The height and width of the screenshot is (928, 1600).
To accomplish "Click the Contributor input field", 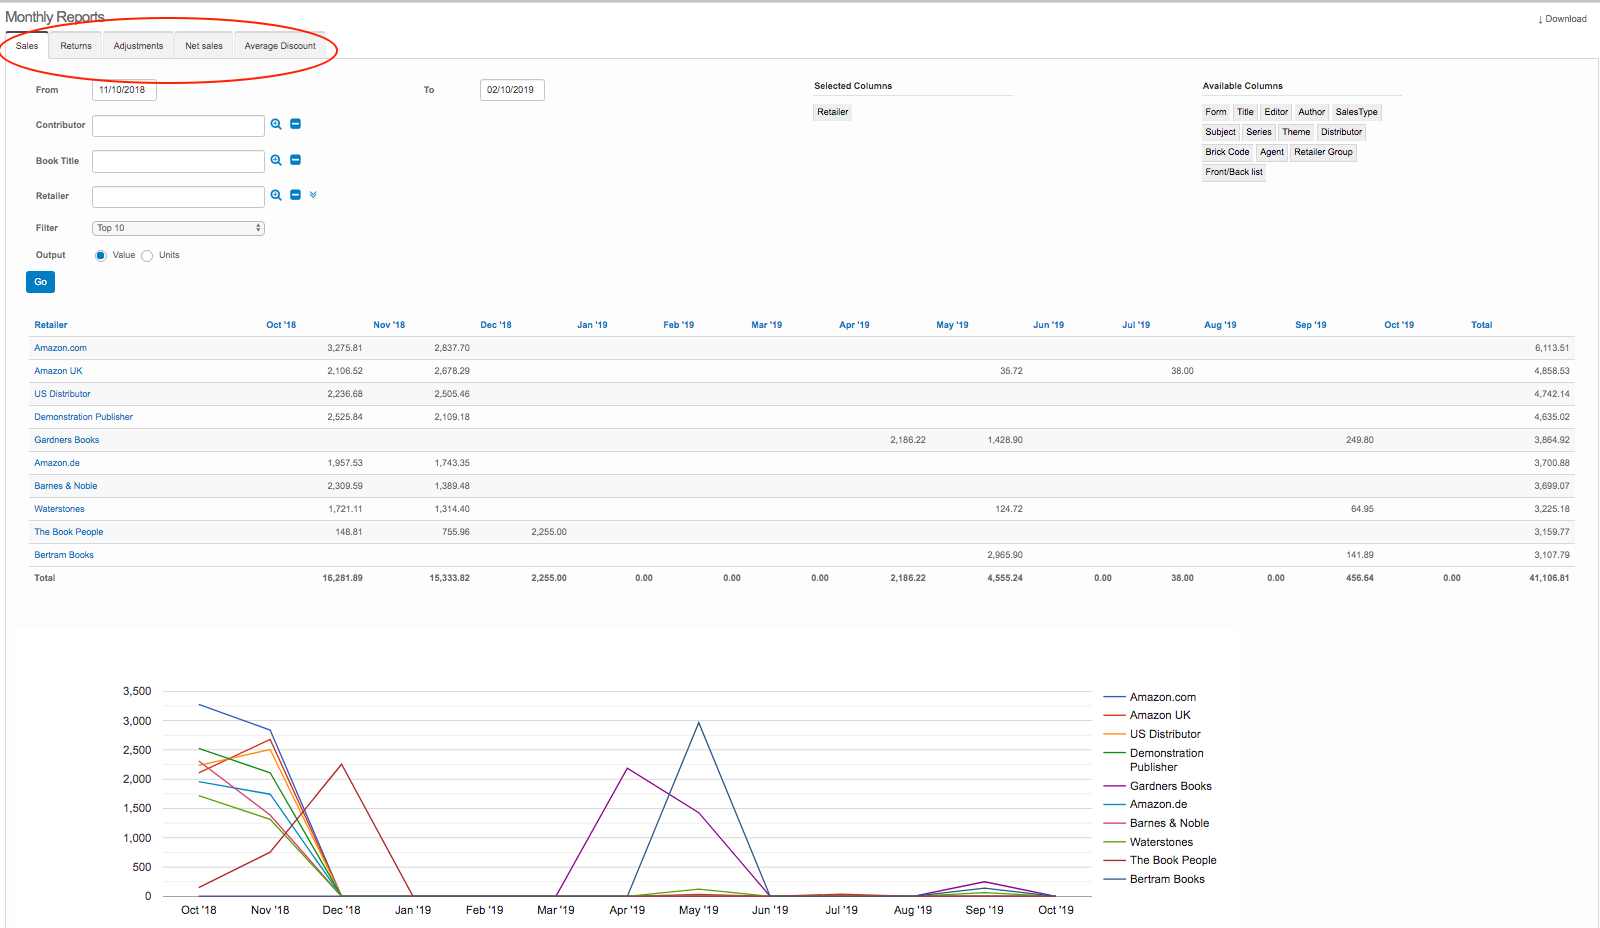I will click(178, 125).
